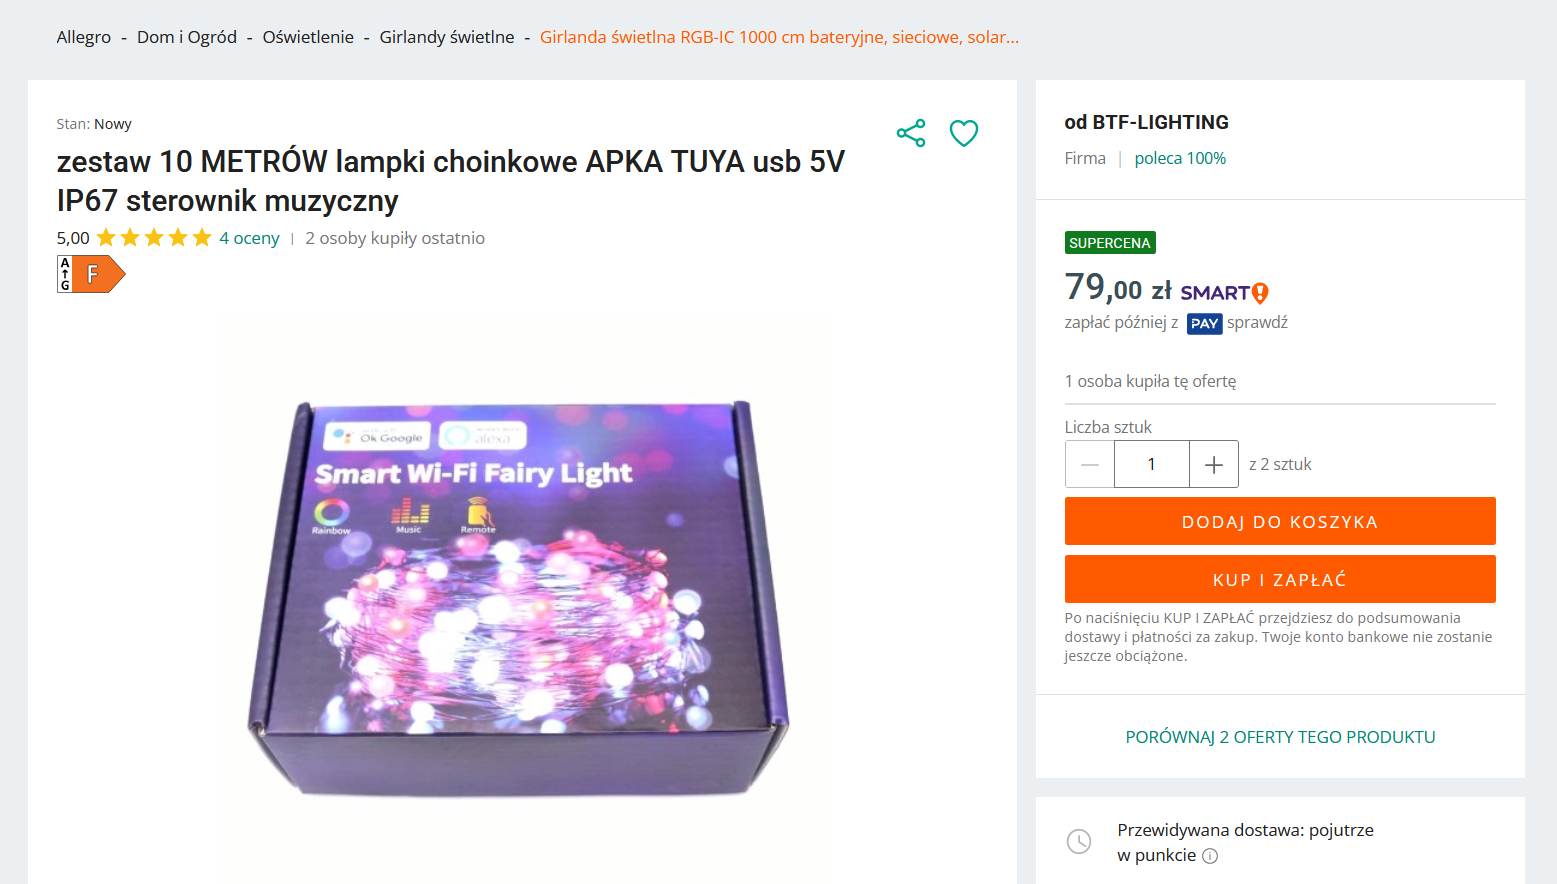Open the '4 oceny' reviews link
Image resolution: width=1557 pixels, height=884 pixels.
pyautogui.click(x=249, y=238)
